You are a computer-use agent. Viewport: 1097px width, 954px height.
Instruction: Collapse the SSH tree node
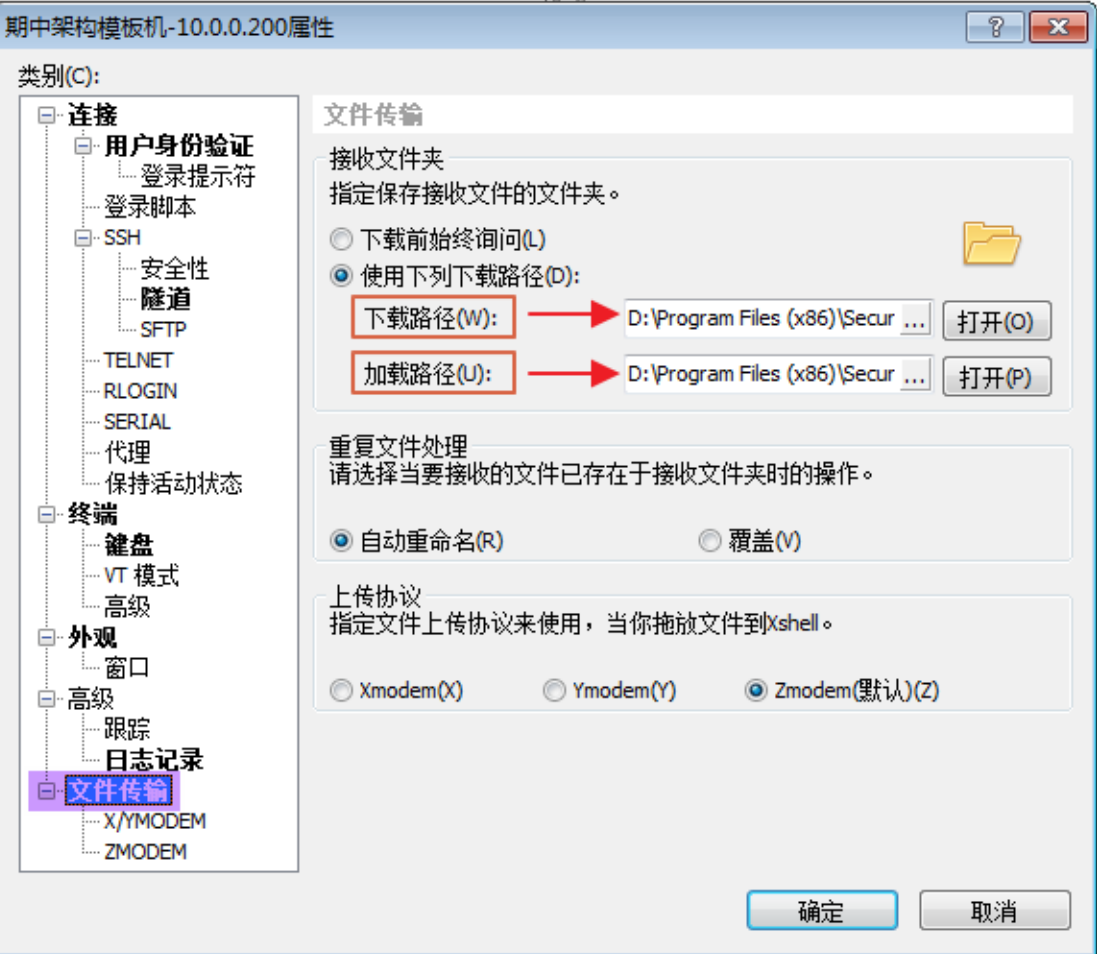pyautogui.click(x=83, y=238)
